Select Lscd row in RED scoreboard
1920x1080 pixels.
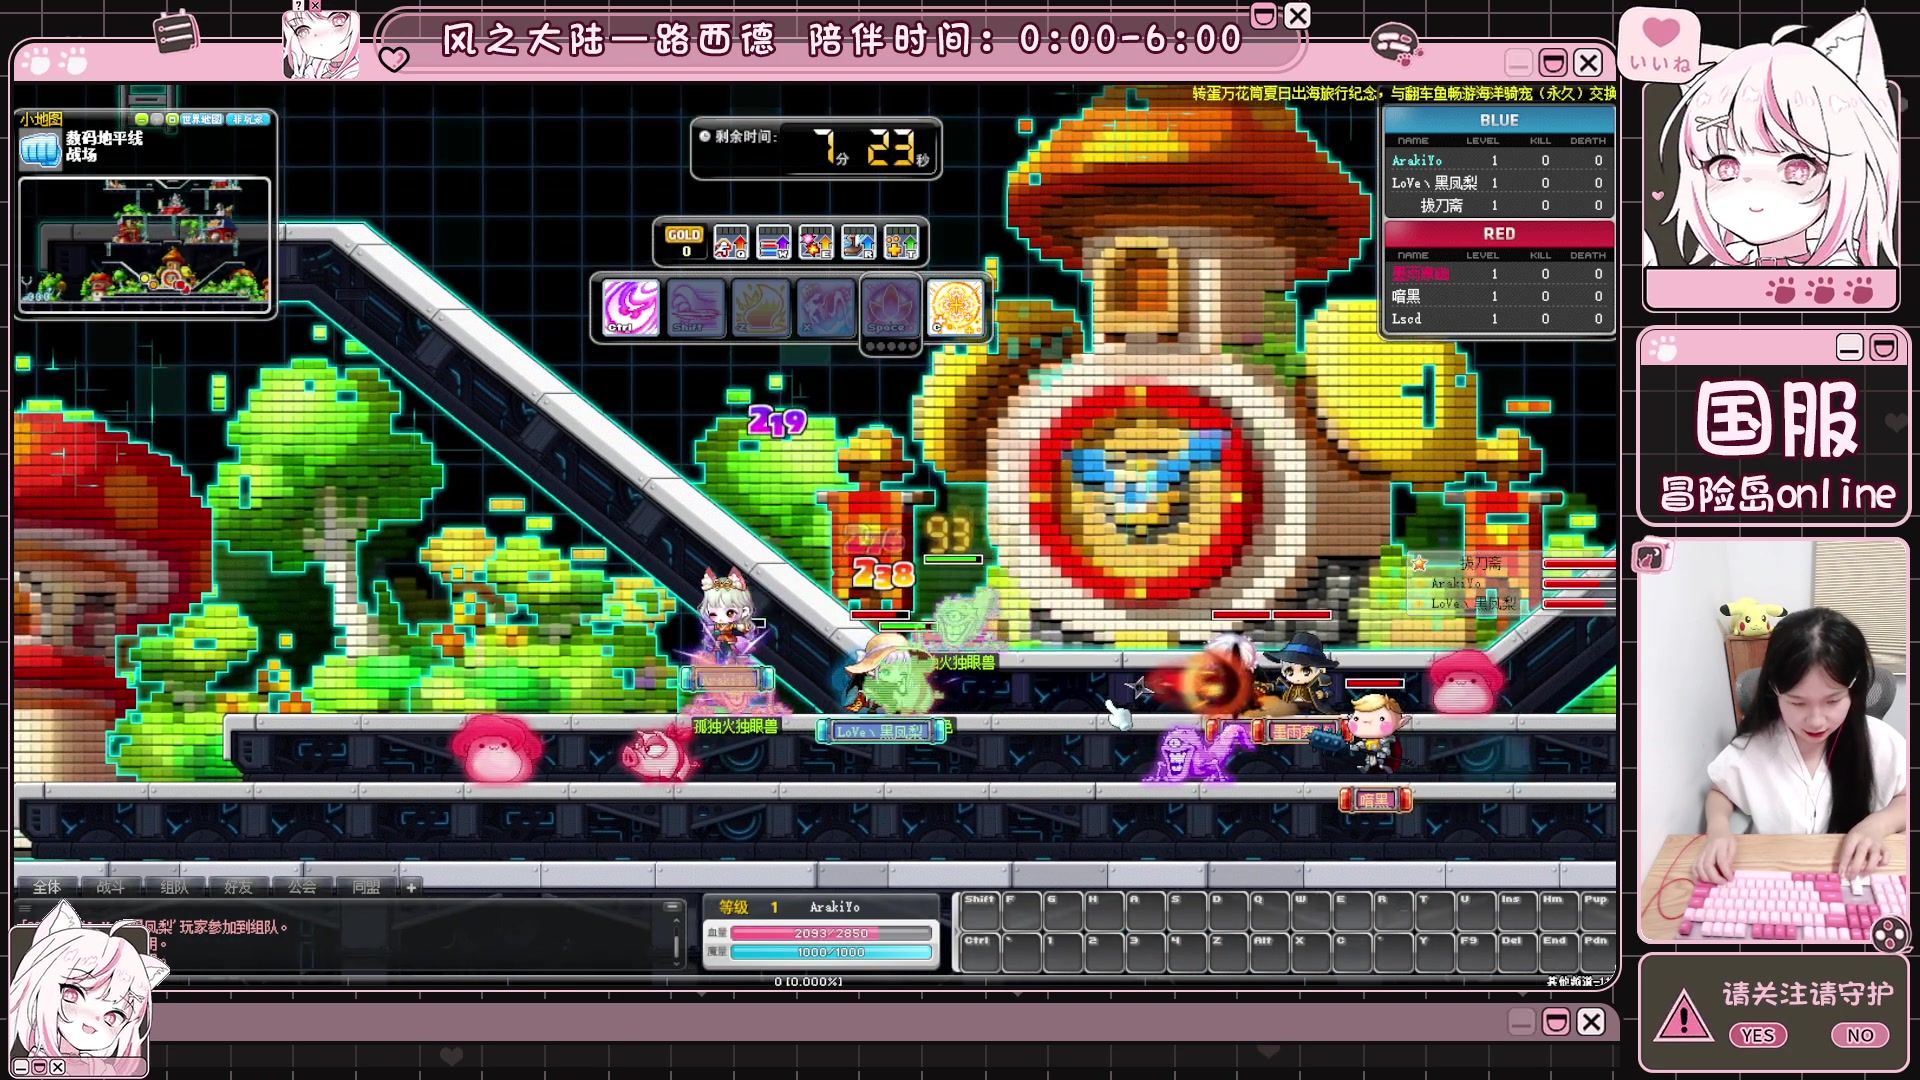pyautogui.click(x=1498, y=319)
